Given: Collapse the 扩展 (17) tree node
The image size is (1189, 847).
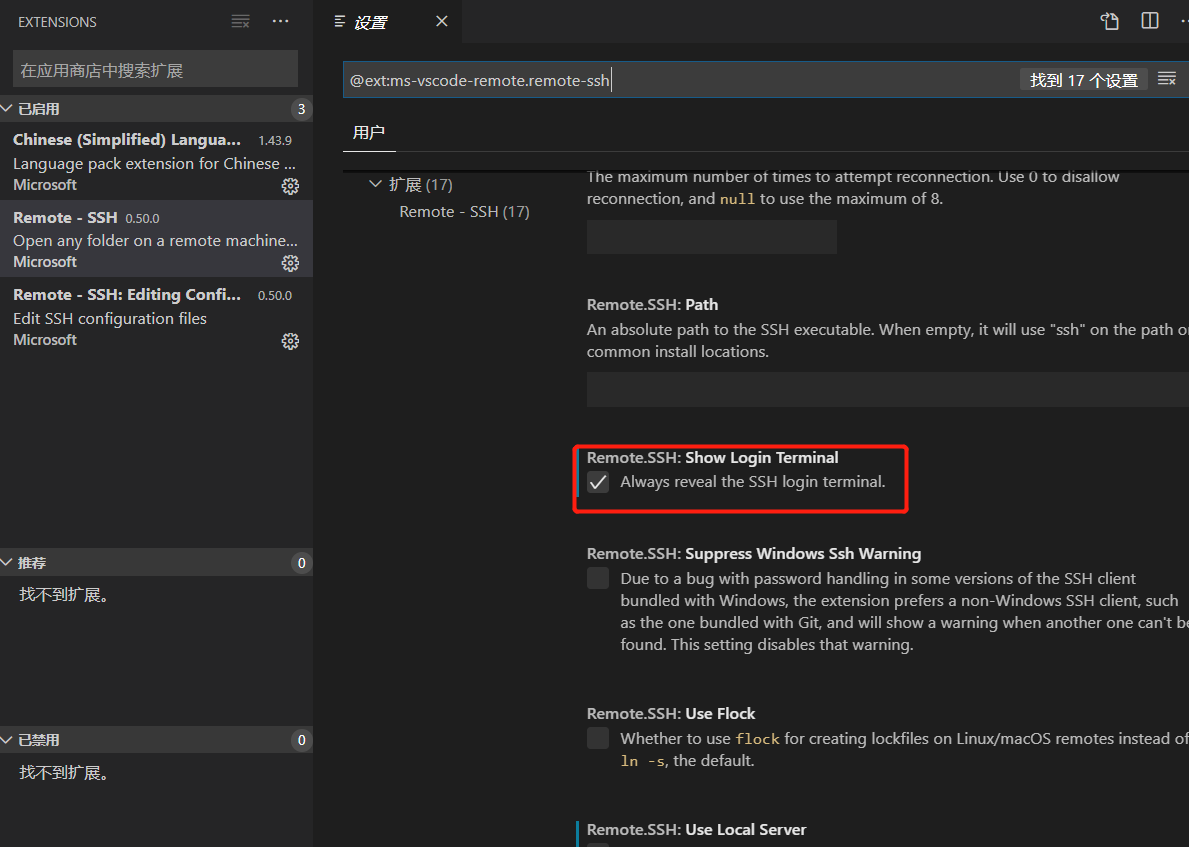Looking at the screenshot, I should point(375,184).
